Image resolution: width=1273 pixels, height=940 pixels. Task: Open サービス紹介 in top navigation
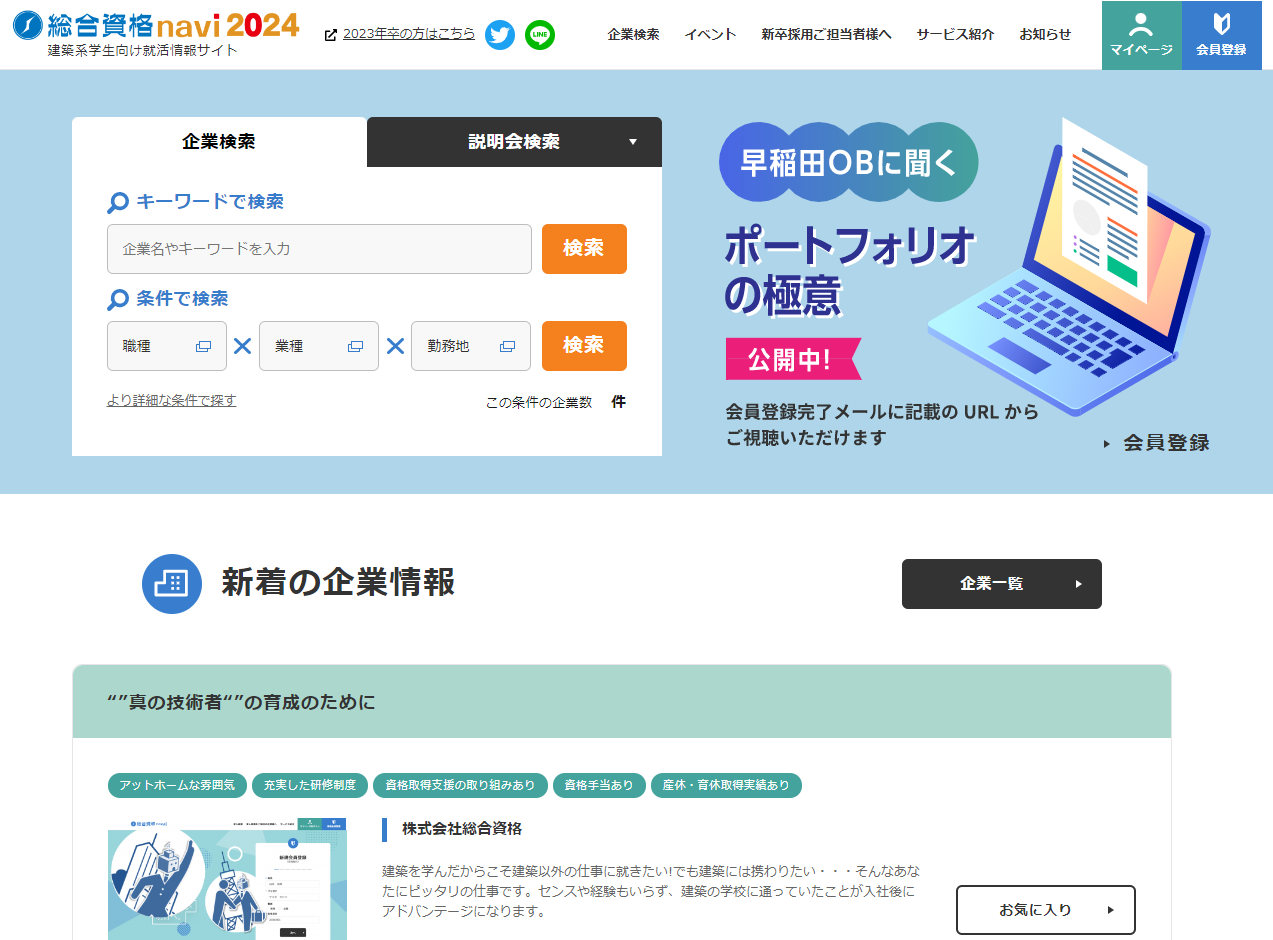pyautogui.click(x=955, y=34)
